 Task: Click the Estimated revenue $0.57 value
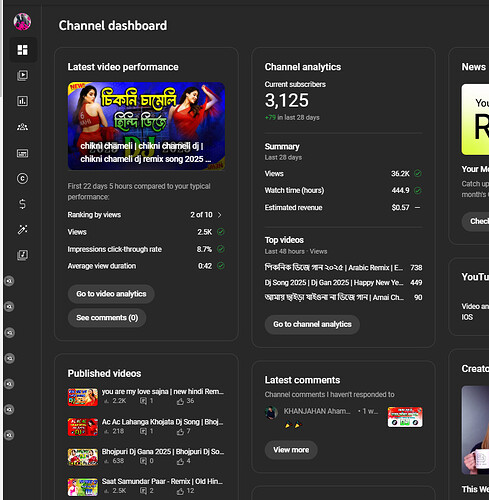(x=400, y=207)
